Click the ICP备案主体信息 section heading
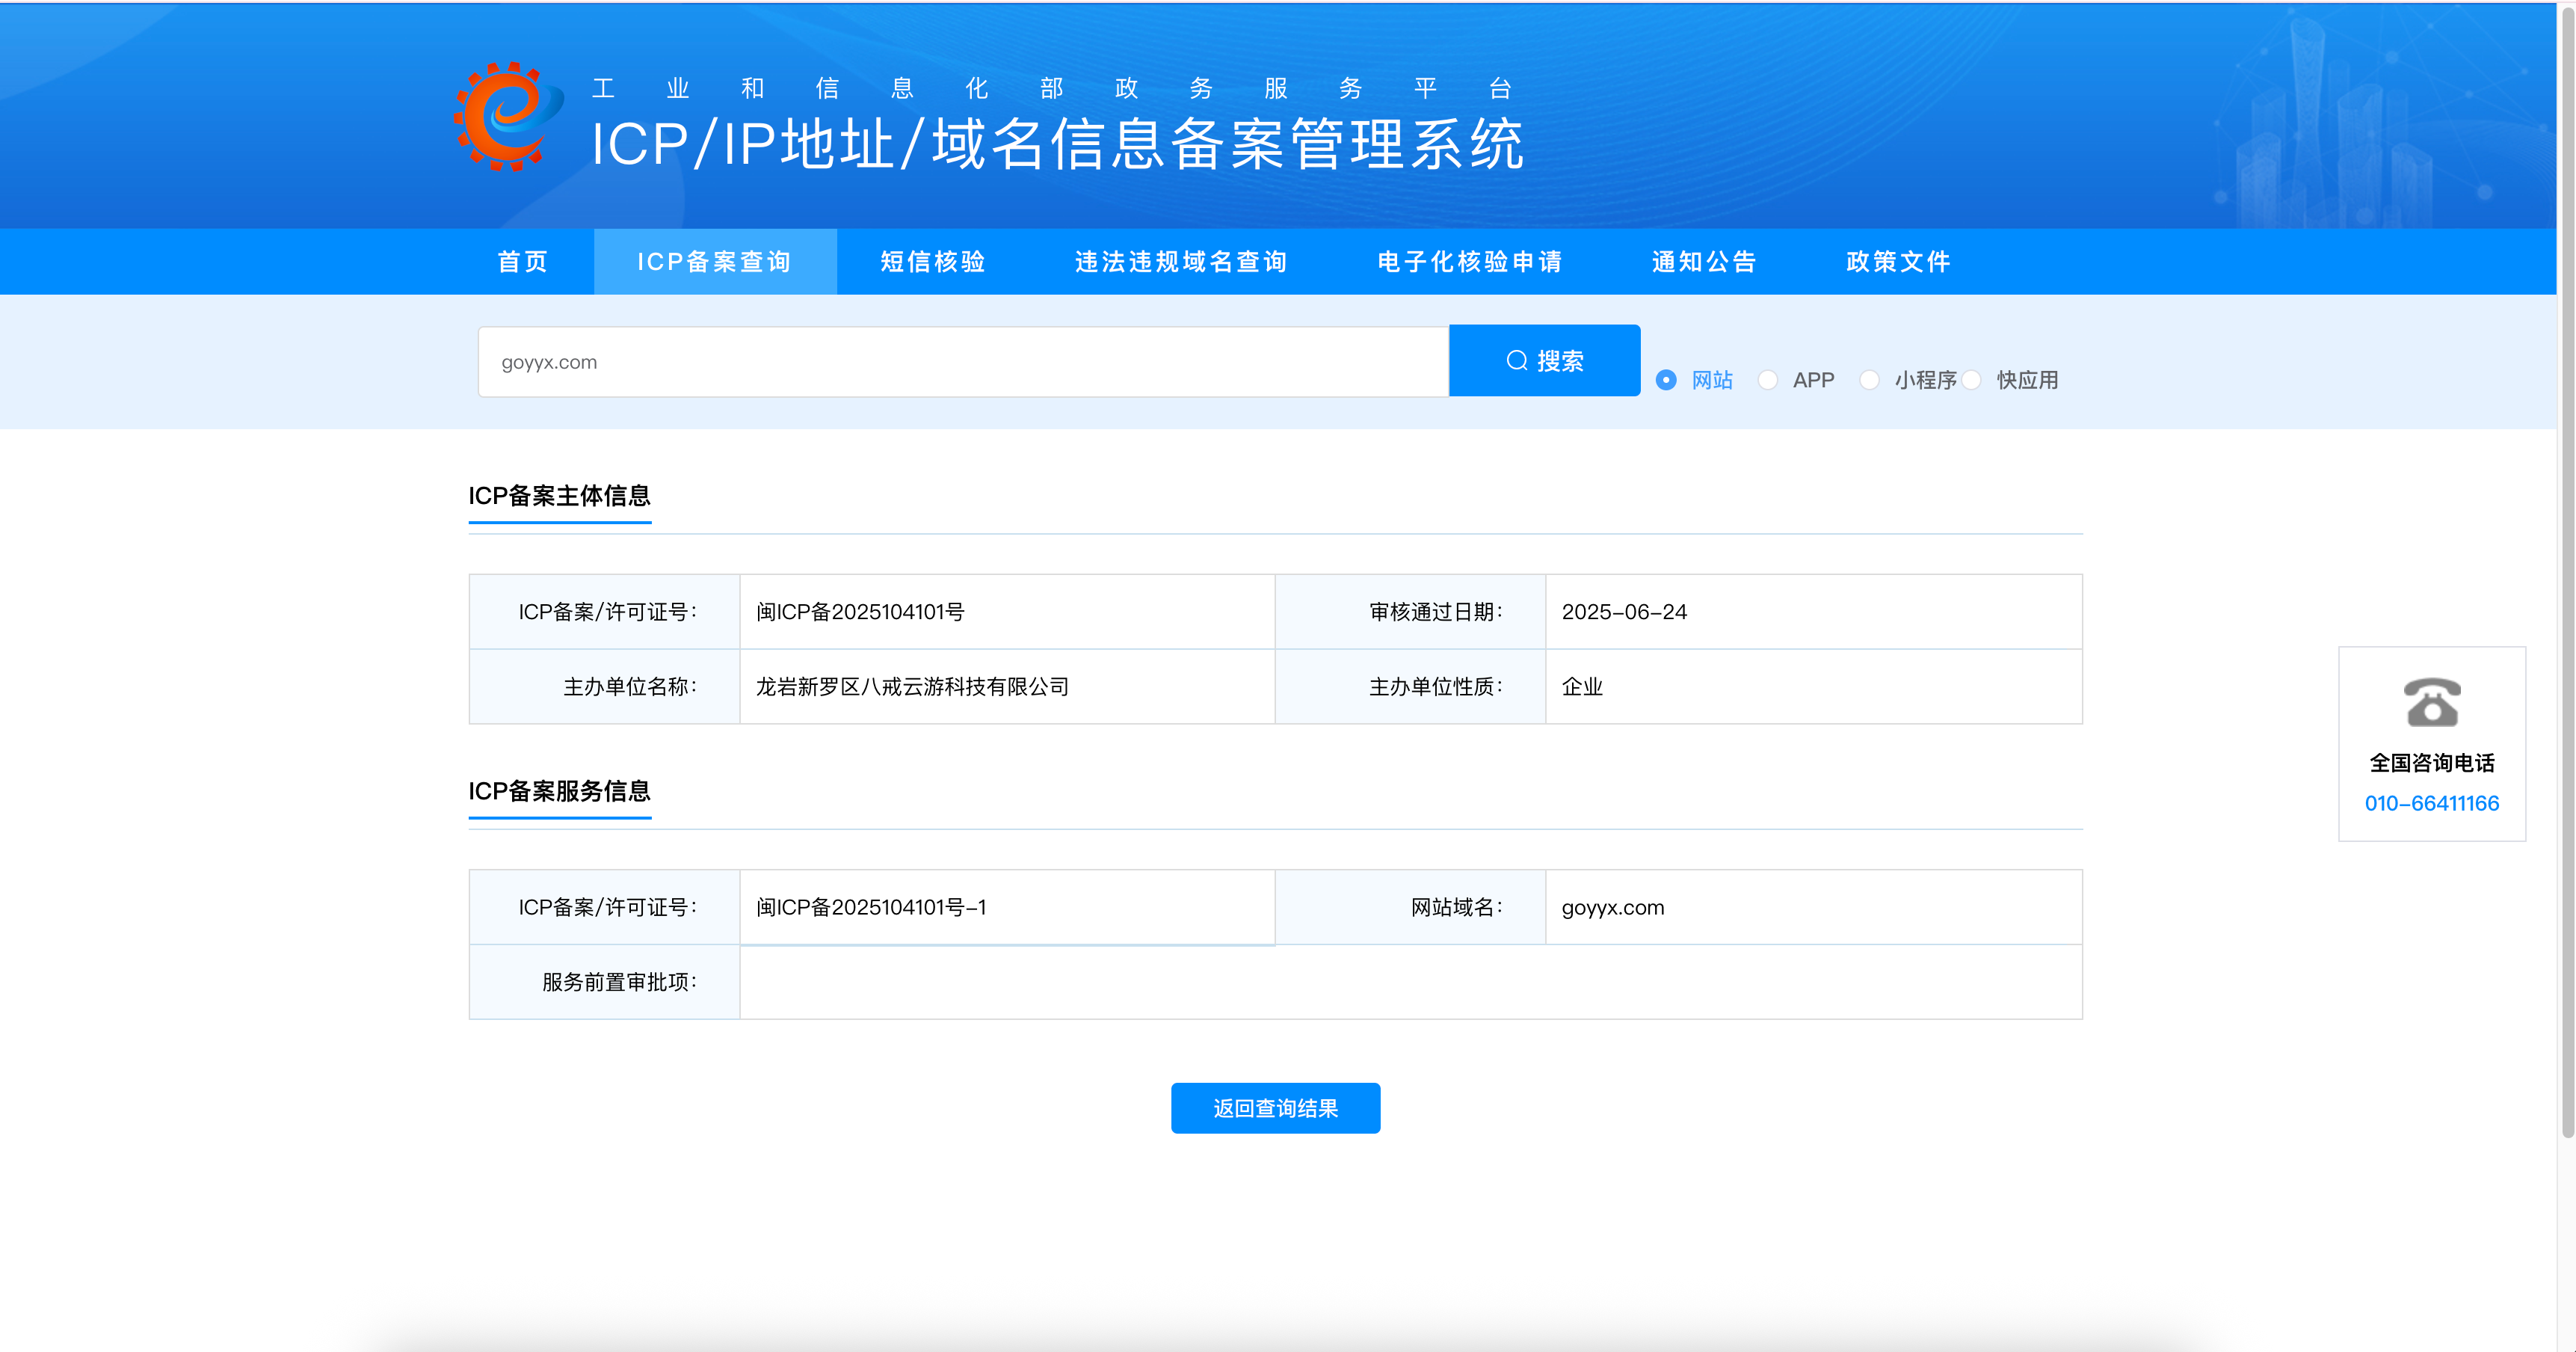 [559, 496]
